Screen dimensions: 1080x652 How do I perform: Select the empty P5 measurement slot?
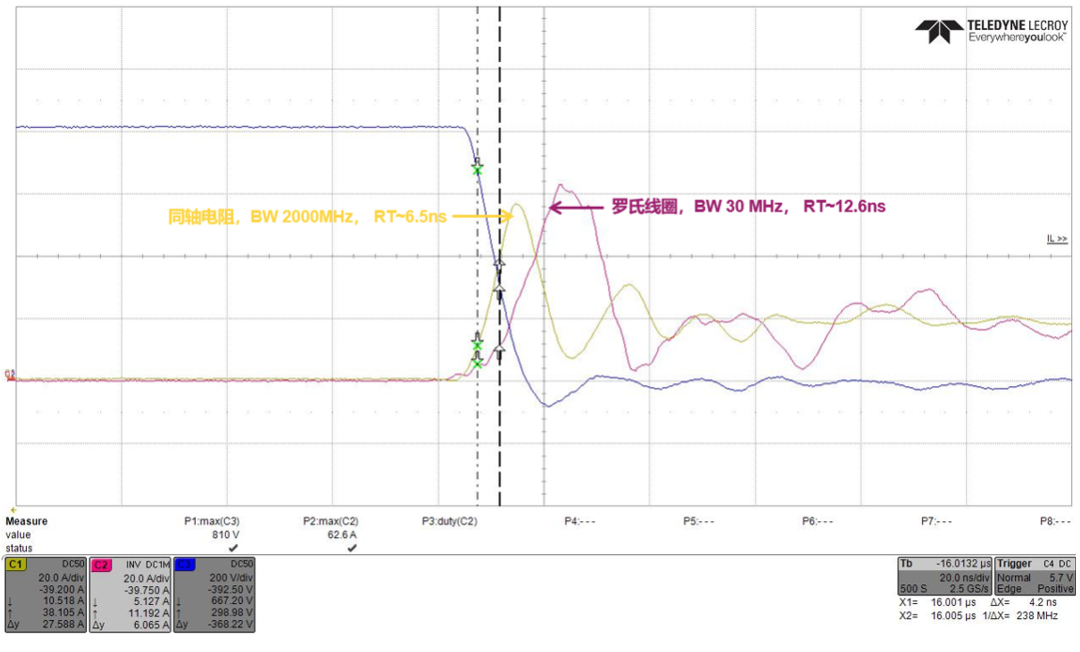[x=698, y=521]
